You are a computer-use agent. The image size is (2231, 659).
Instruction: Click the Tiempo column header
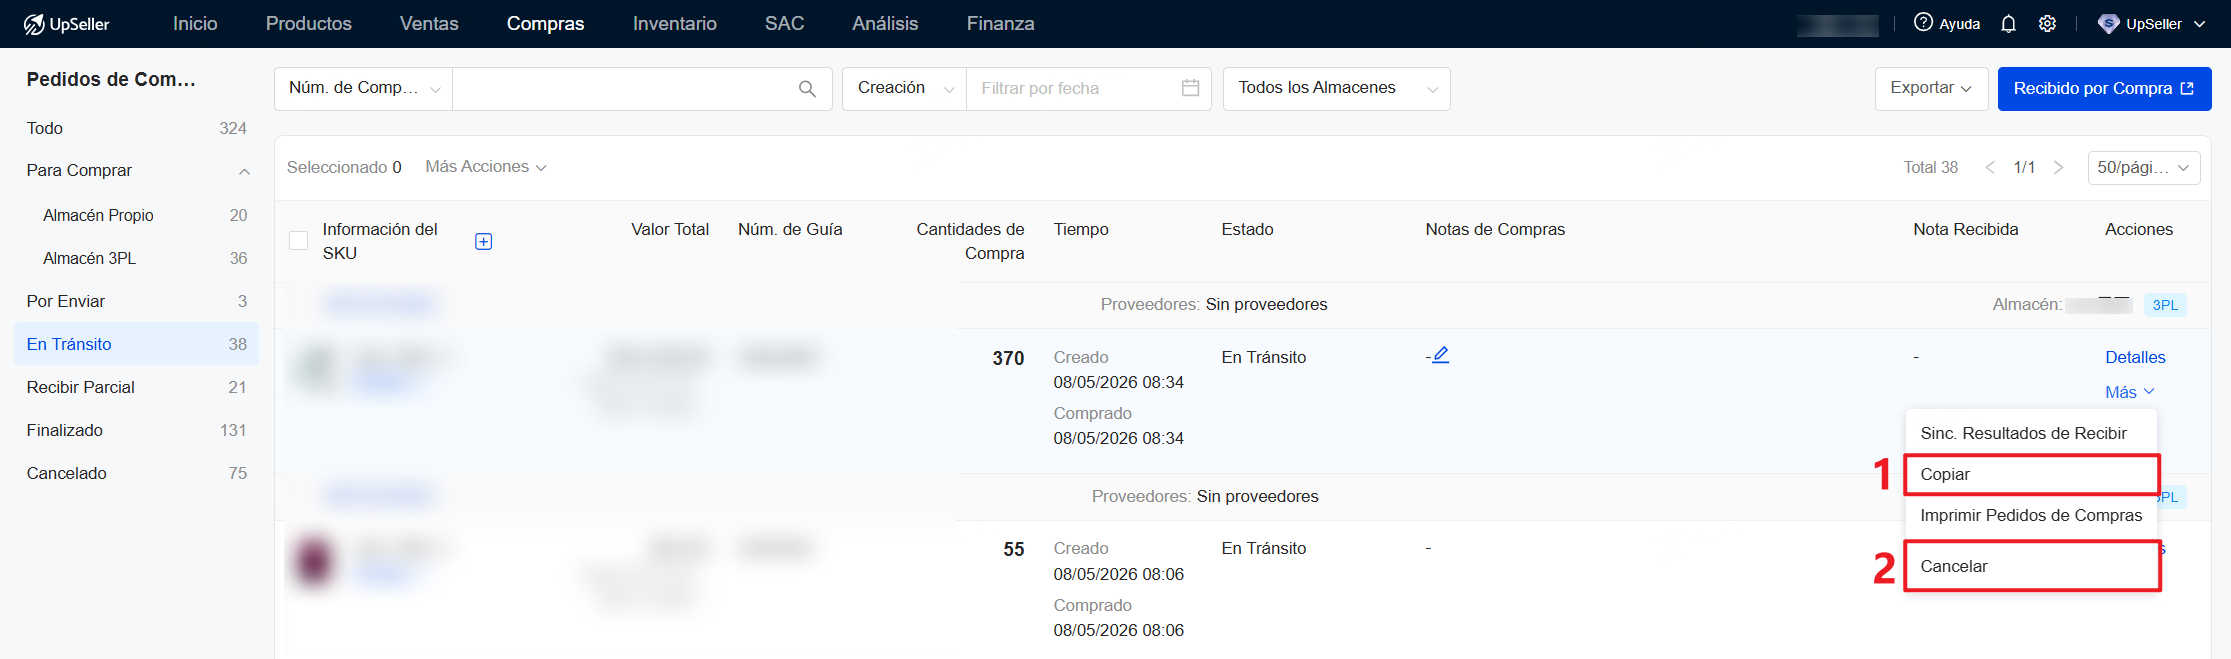(x=1081, y=229)
